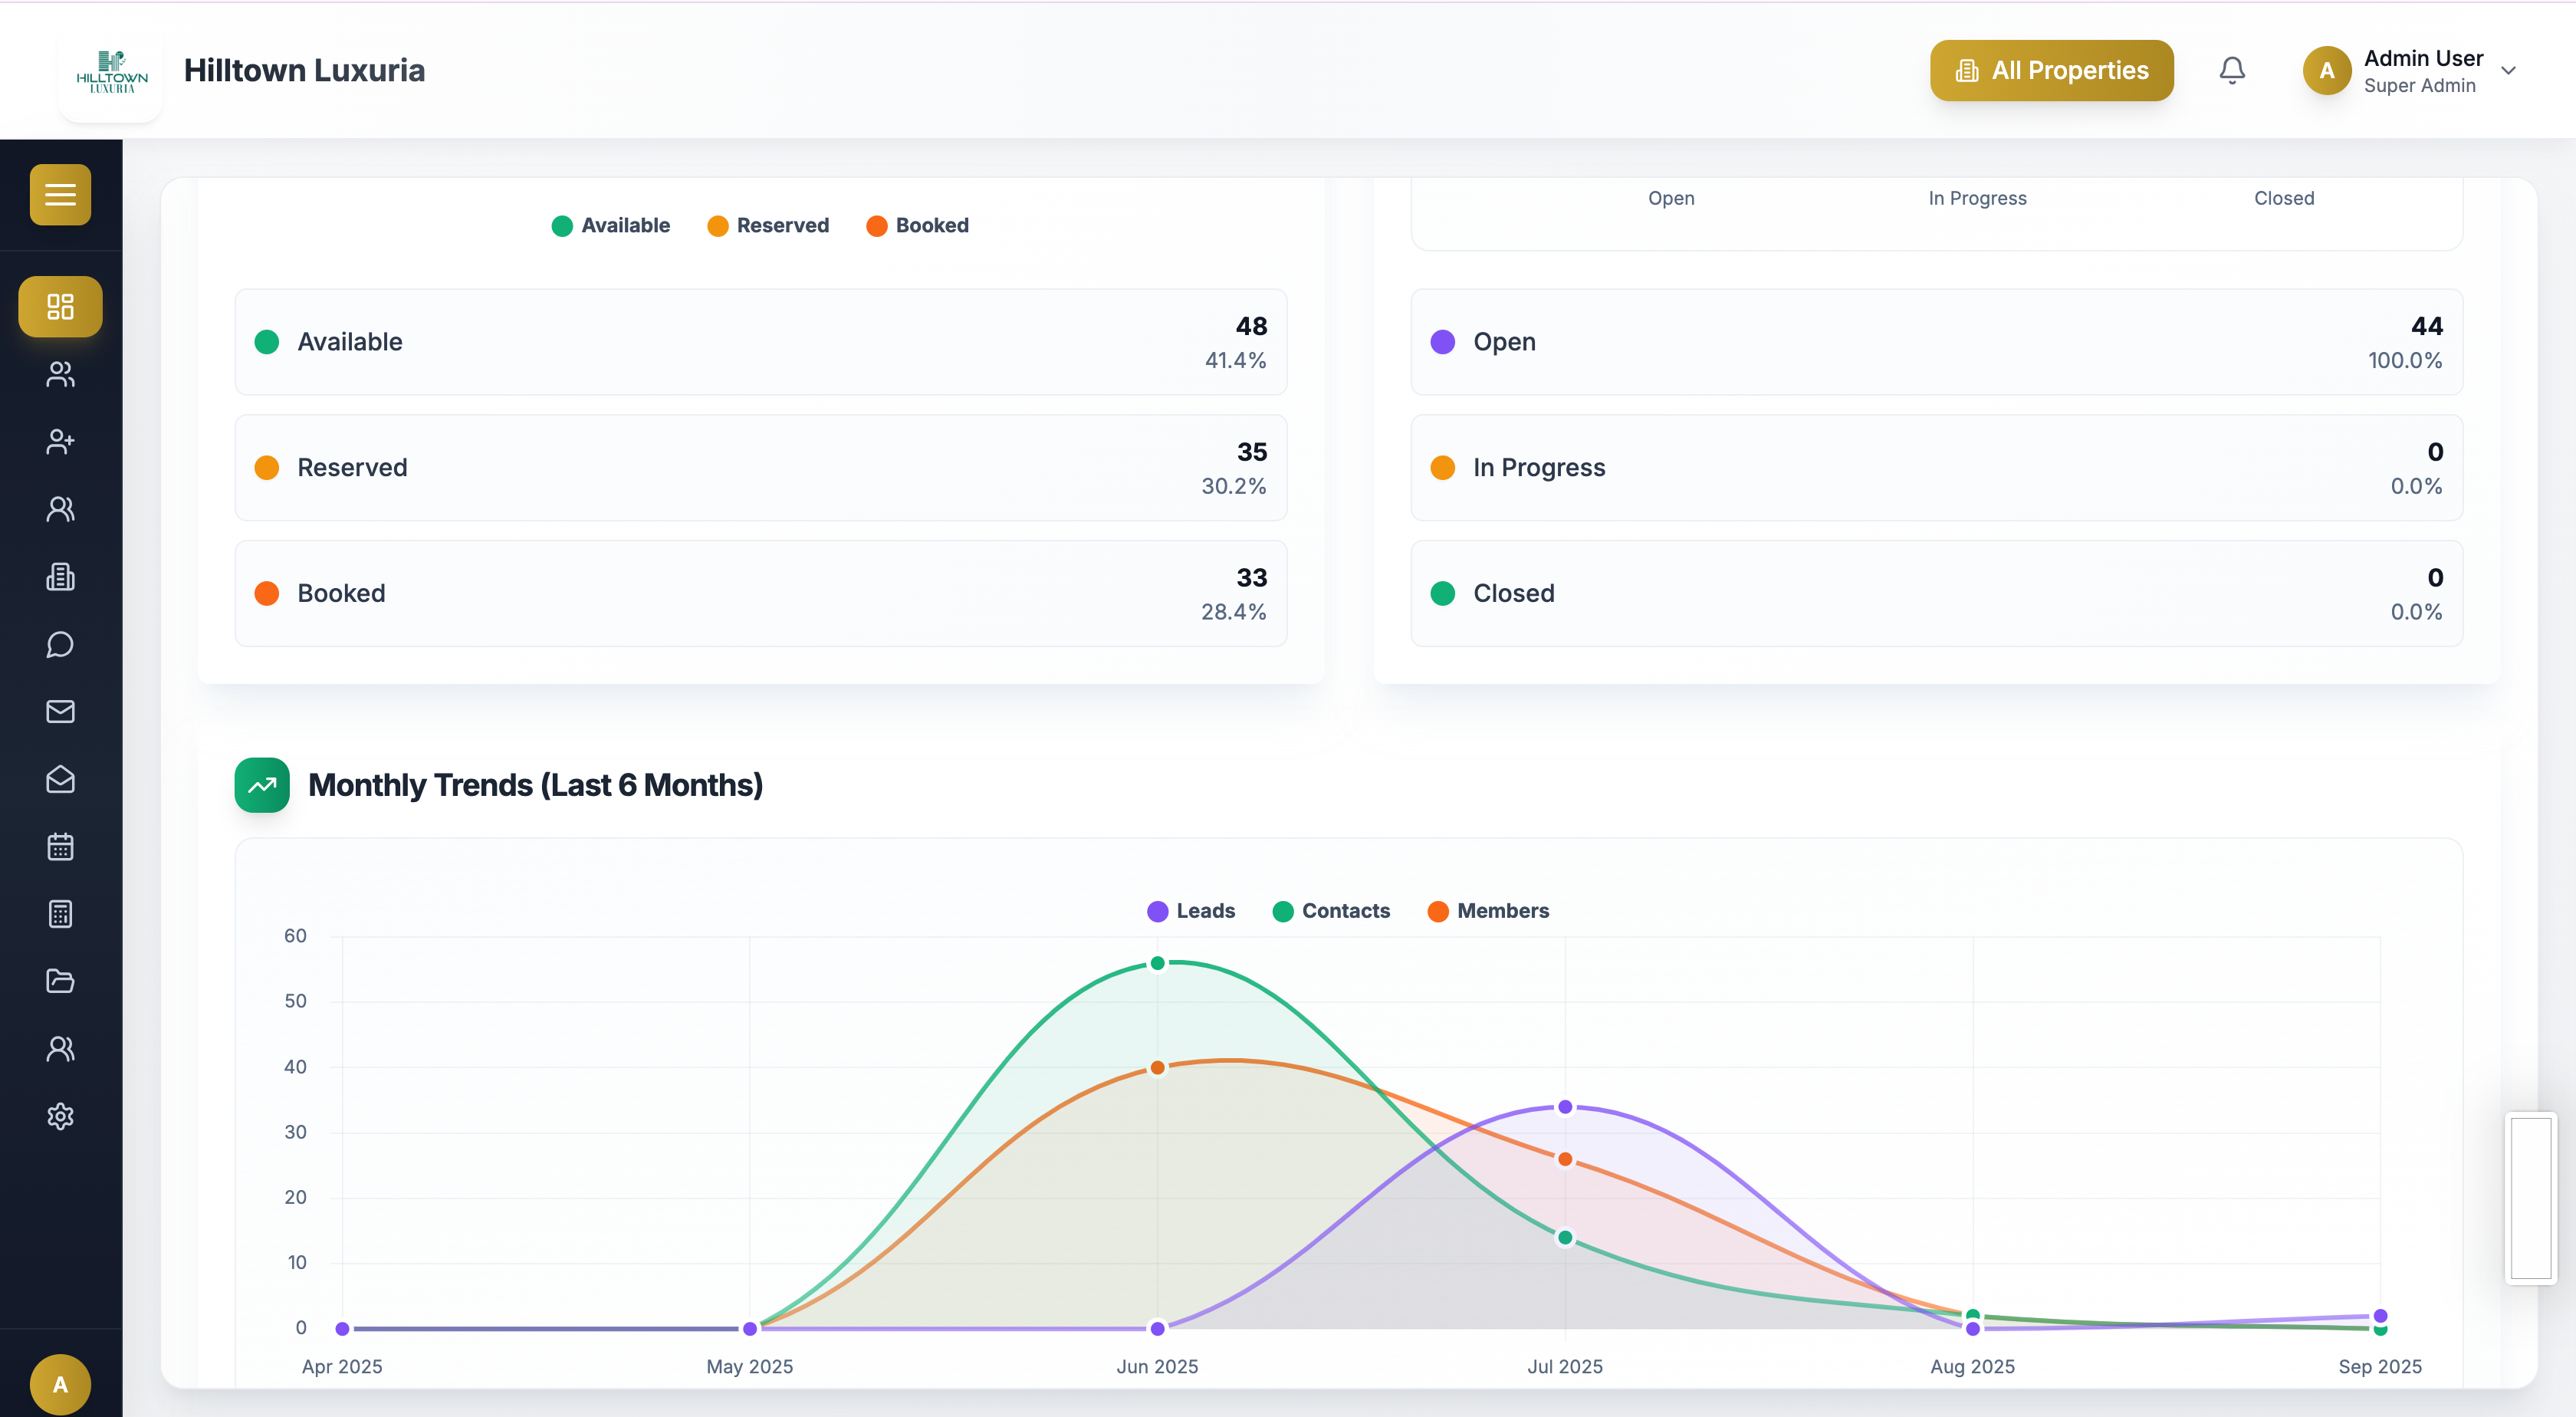Open the All Properties selector
Screen dimensions: 2576x1417
[x=2051, y=70]
